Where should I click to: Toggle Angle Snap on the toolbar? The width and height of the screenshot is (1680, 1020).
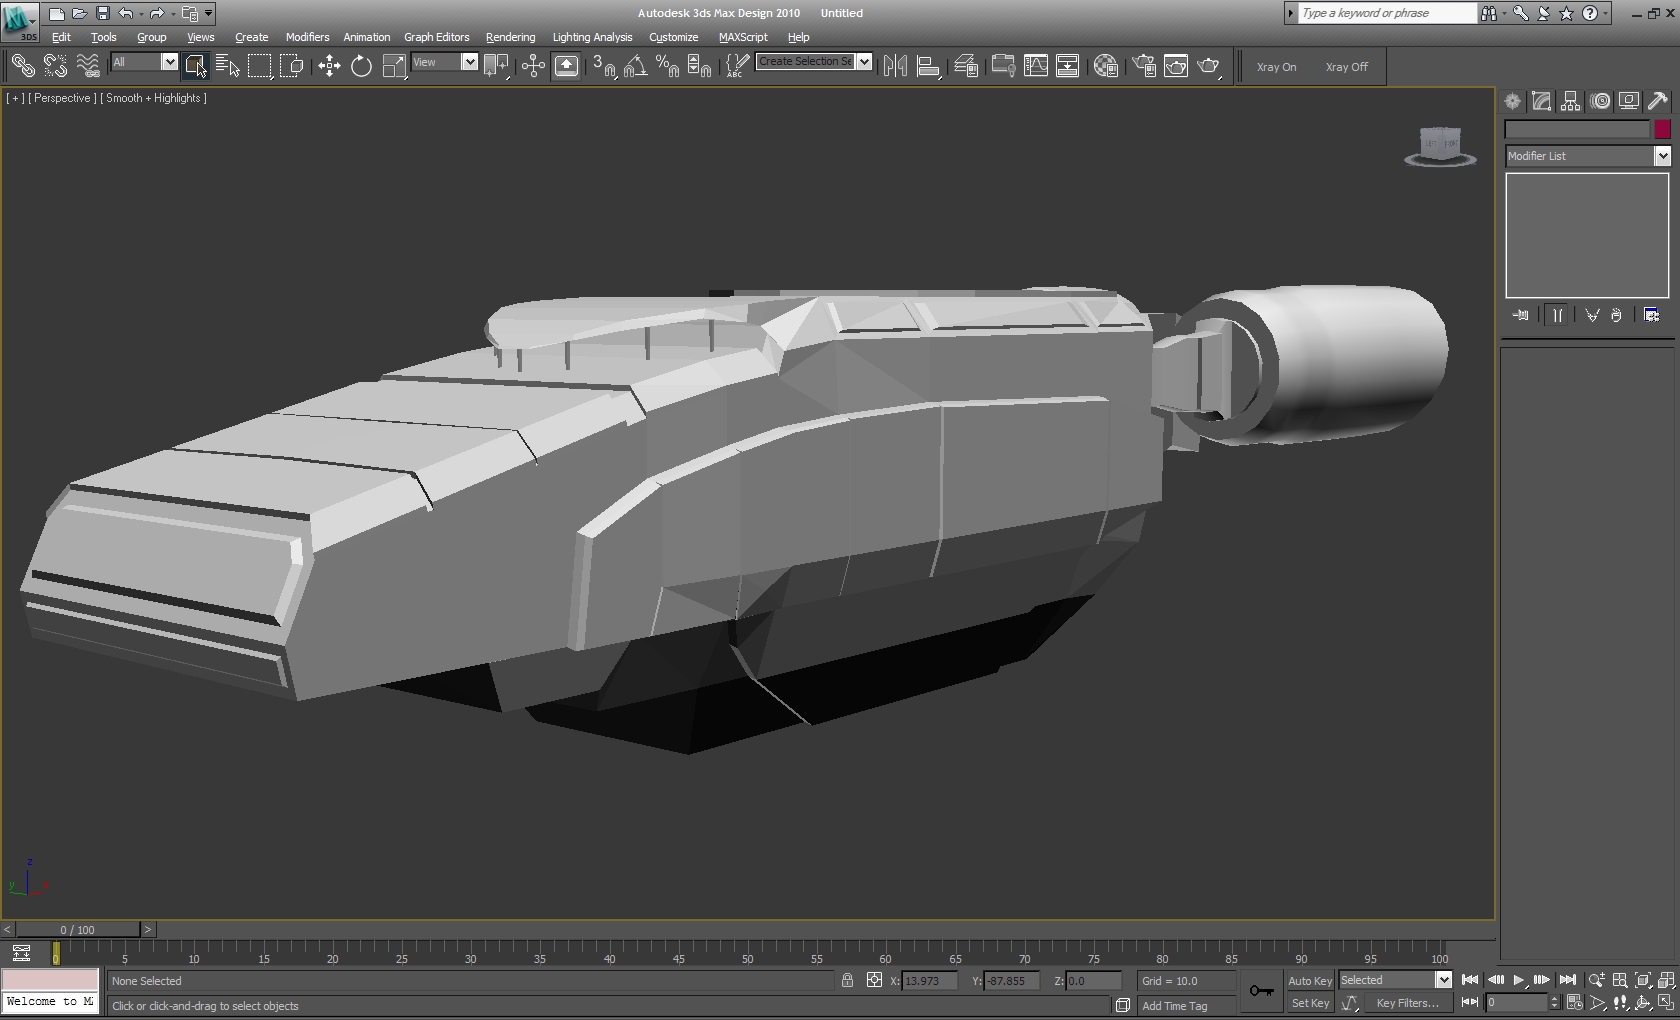[x=635, y=66]
